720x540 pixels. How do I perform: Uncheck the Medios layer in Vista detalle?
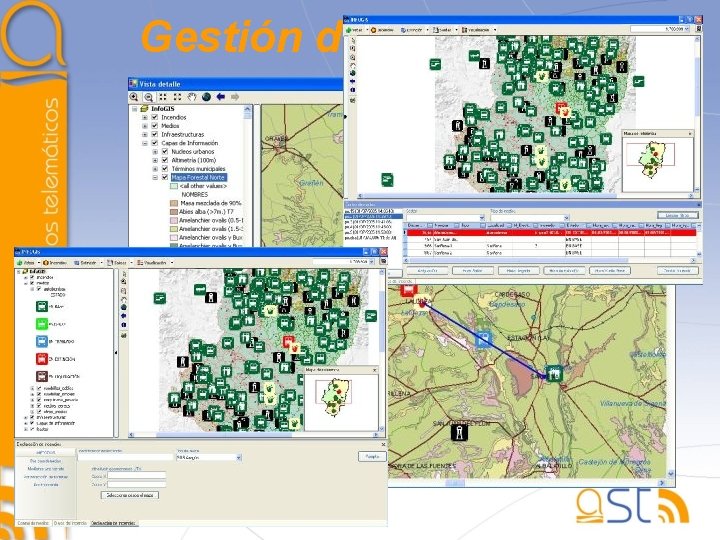[x=155, y=126]
